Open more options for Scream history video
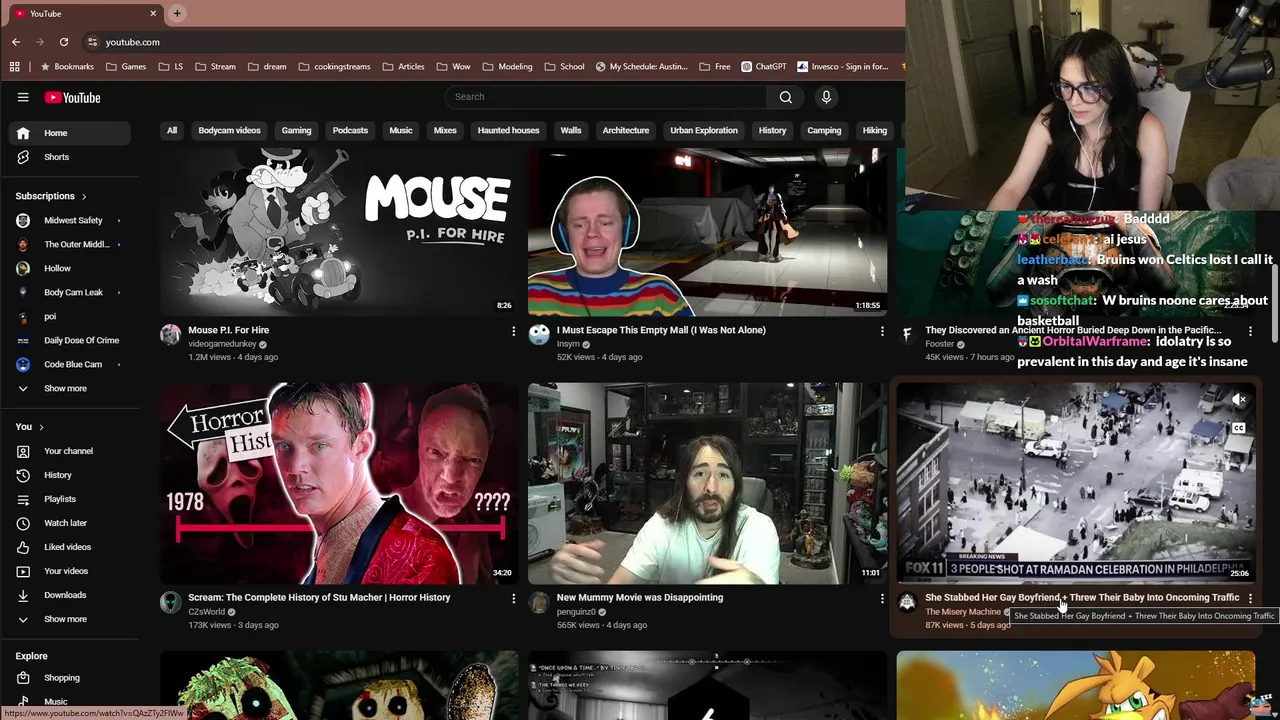This screenshot has height=720, width=1280. tap(514, 599)
